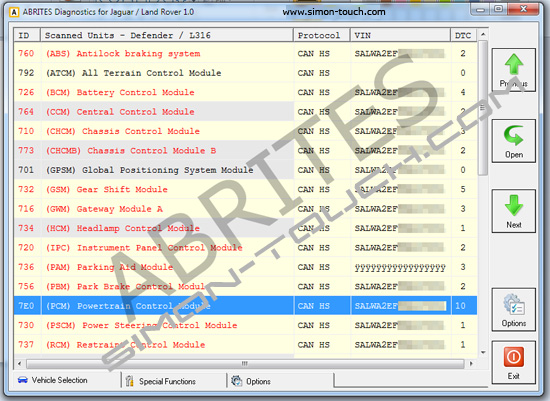The width and height of the screenshot is (550, 401).
Task: Select the (ABS) Antilock braking system row
Action: 245,54
